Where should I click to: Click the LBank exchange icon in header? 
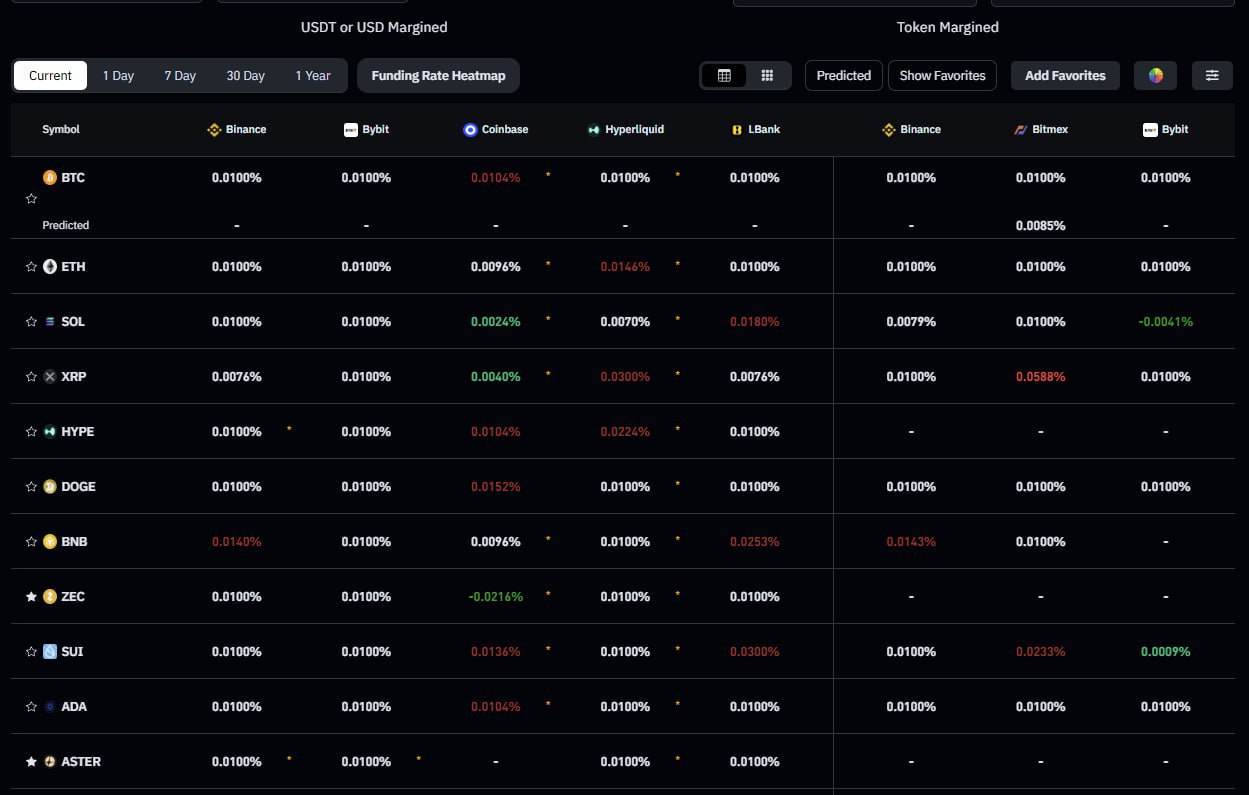(736, 129)
